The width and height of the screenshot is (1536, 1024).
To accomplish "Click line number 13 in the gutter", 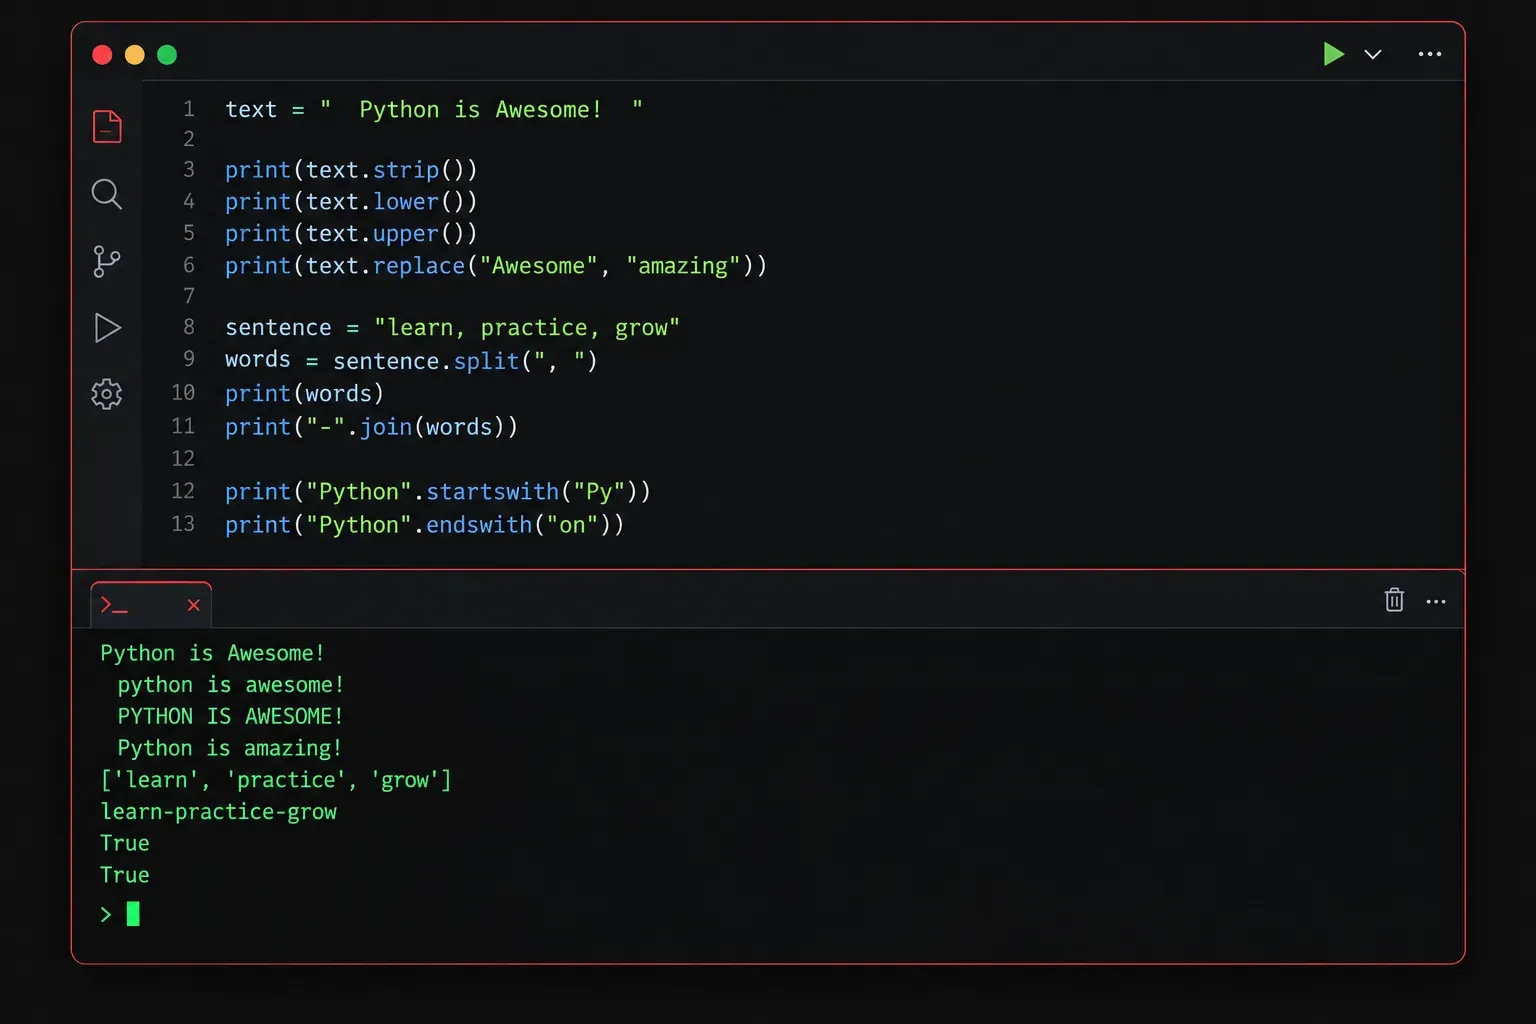I will click(183, 524).
